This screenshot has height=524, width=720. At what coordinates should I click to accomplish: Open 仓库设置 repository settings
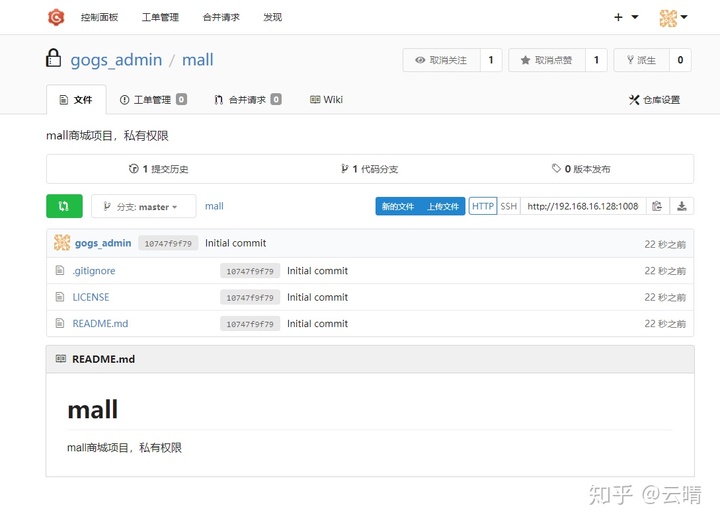click(654, 100)
